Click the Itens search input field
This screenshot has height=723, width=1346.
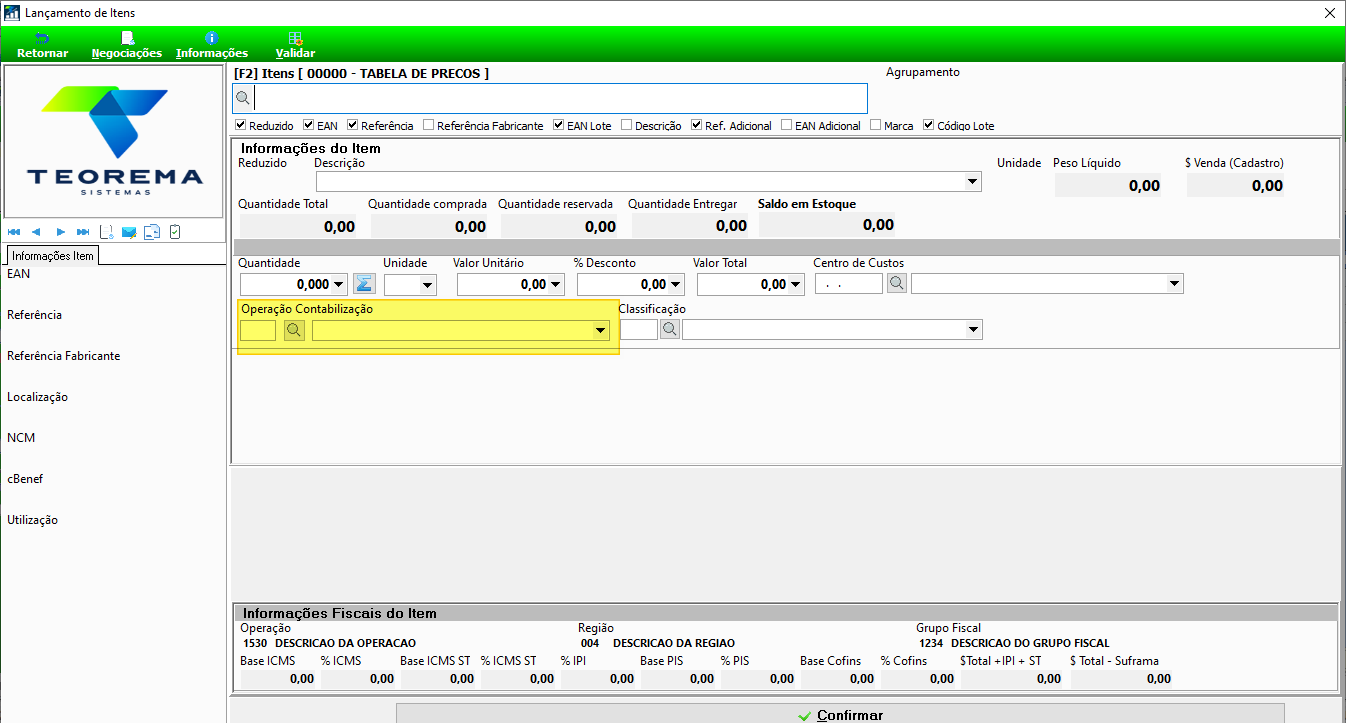560,98
